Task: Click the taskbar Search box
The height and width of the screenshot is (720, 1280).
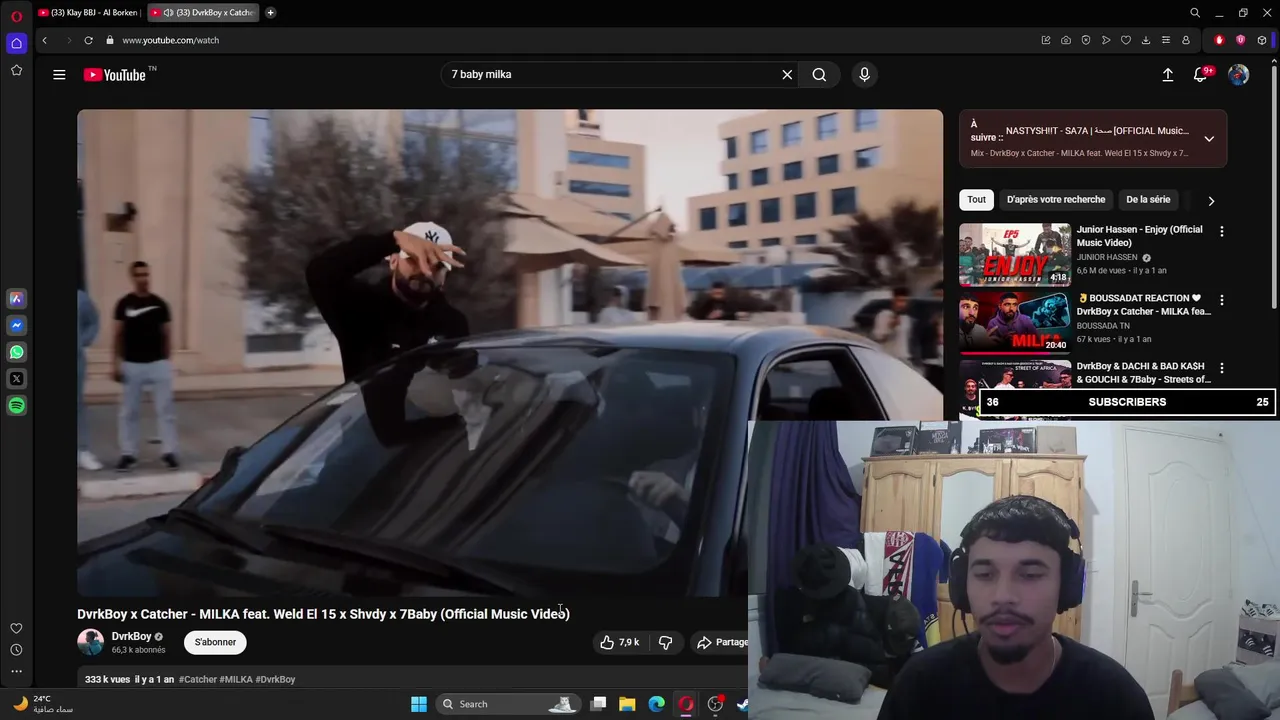Action: pos(508,704)
